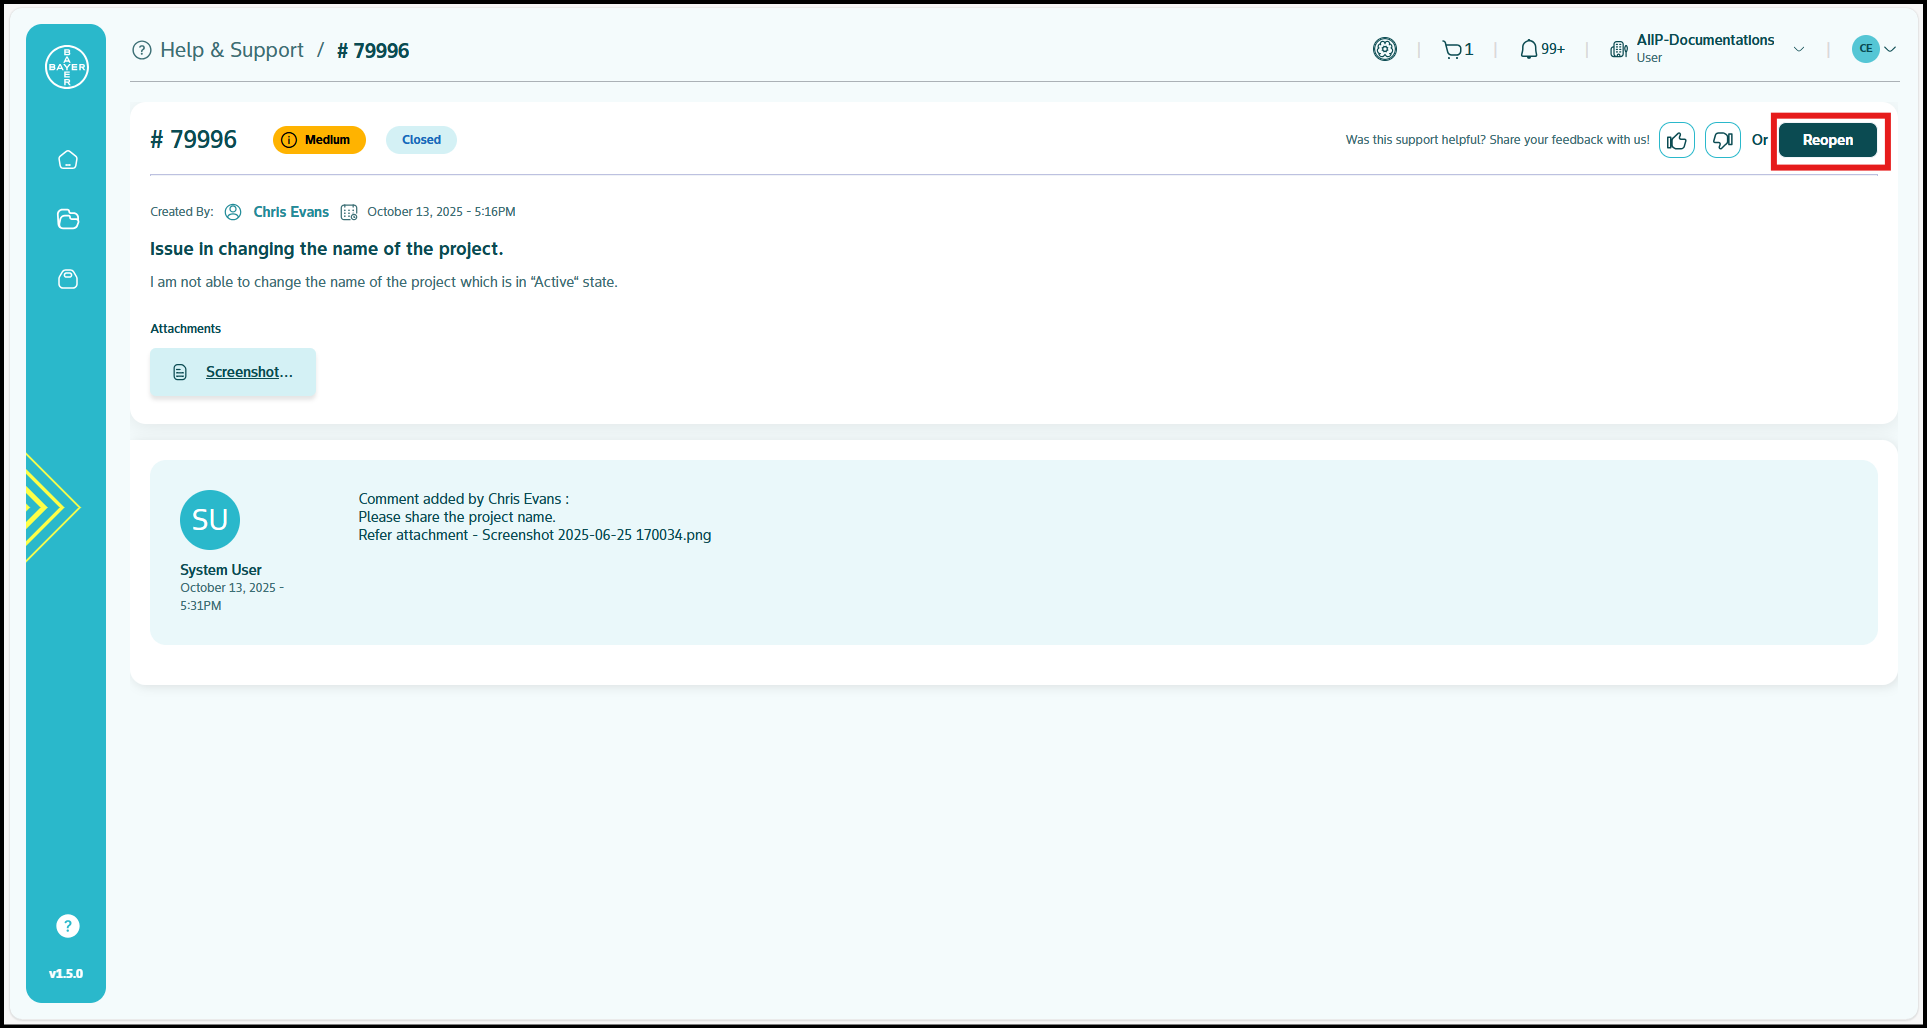Select the Projects folder icon in sidebar
1927x1028 pixels.
pyautogui.click(x=67, y=219)
